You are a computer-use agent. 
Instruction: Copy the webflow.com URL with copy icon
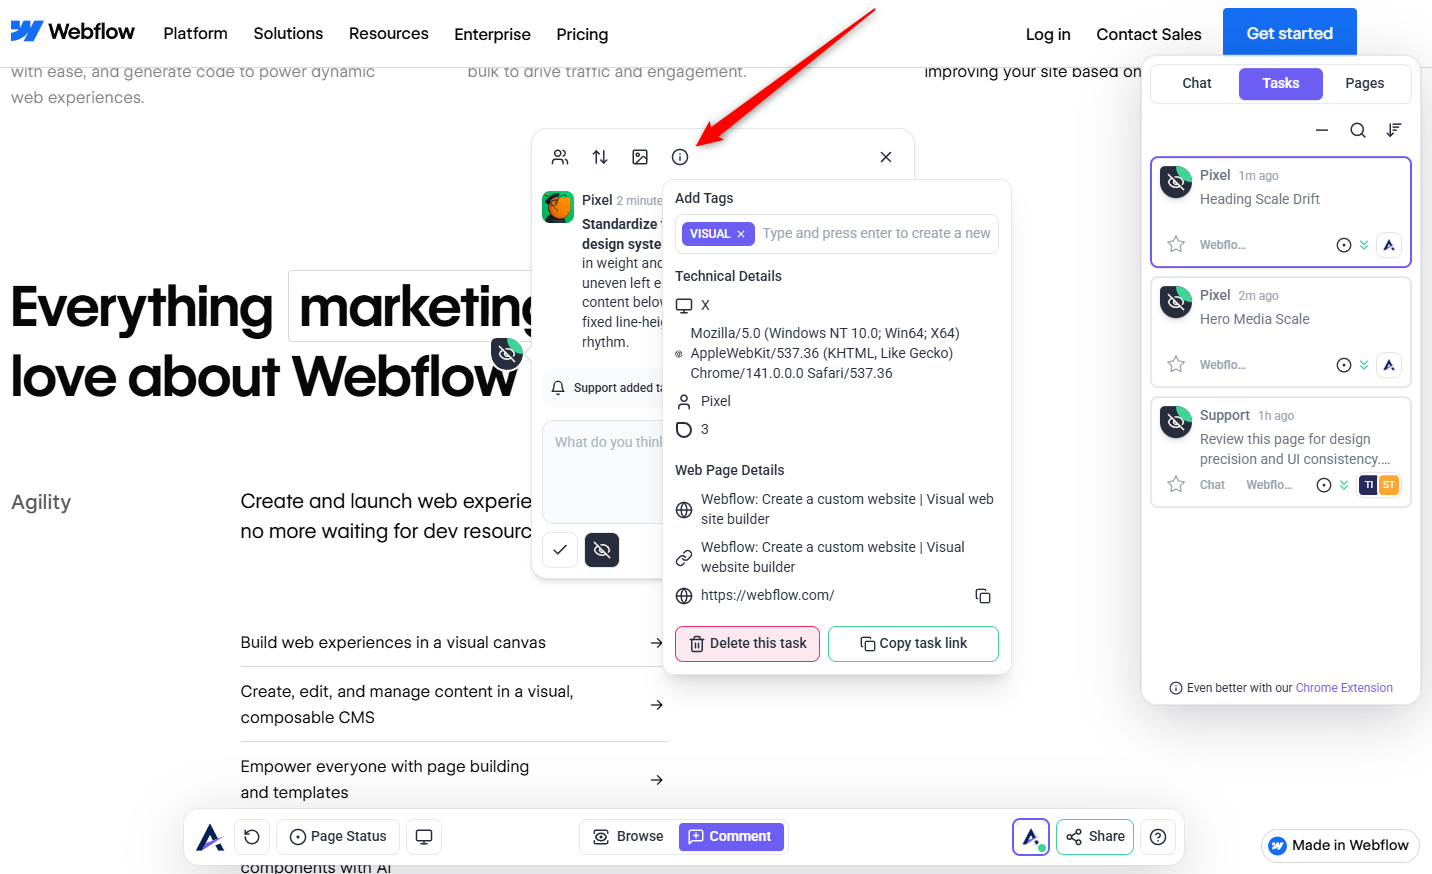tap(983, 596)
